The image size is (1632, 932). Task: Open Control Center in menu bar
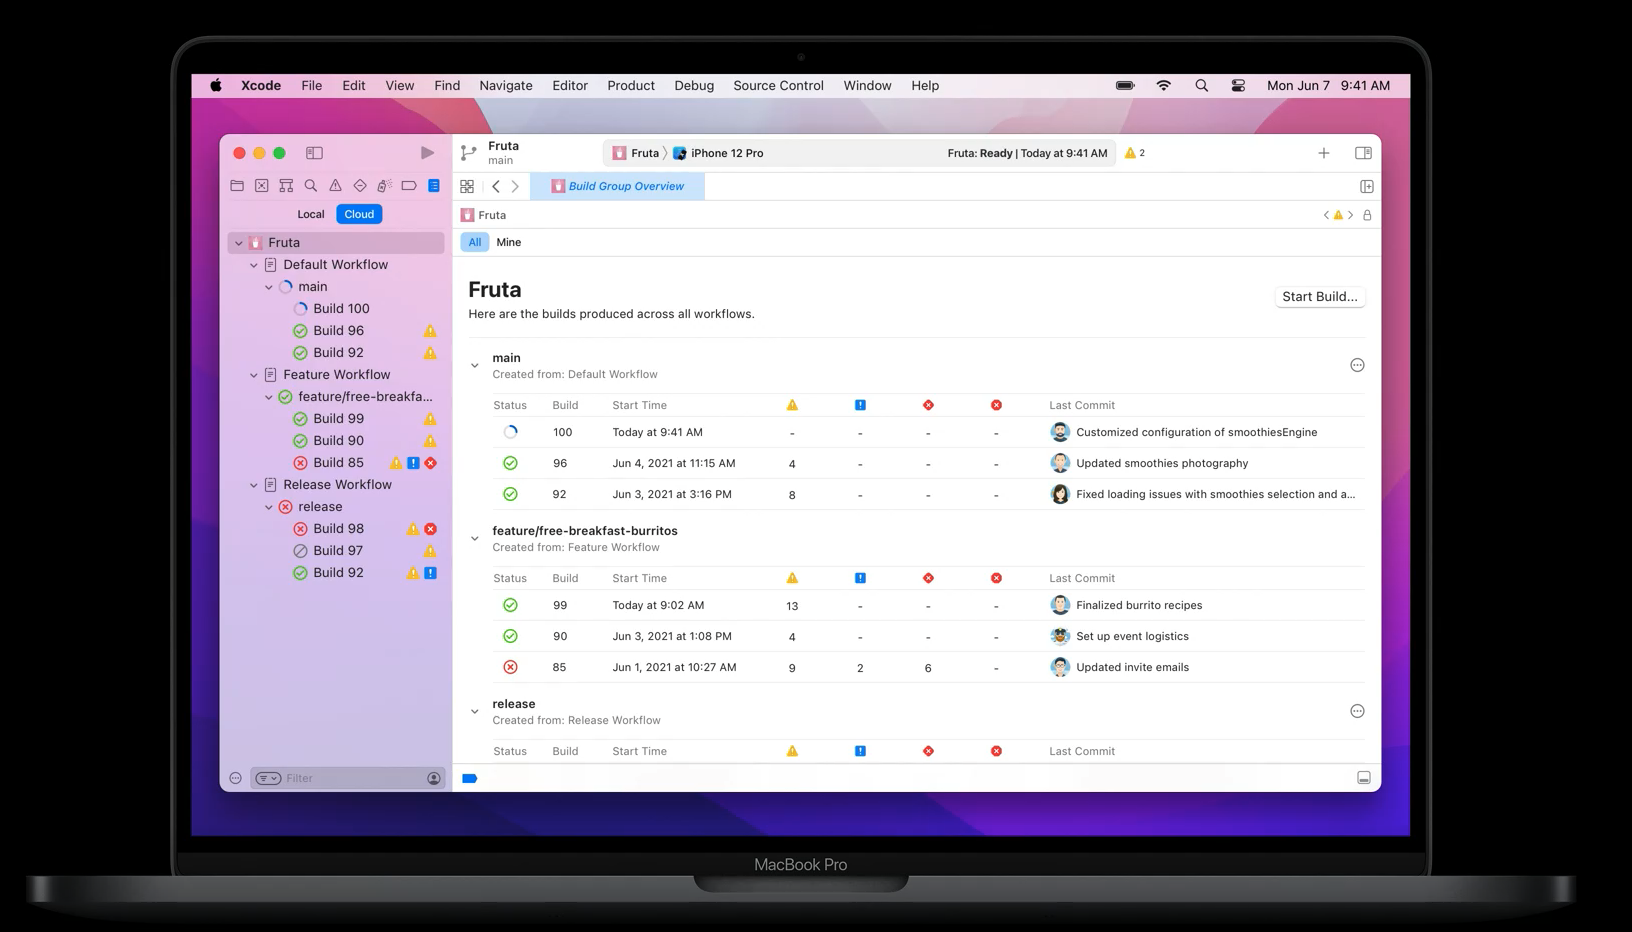pyautogui.click(x=1238, y=86)
